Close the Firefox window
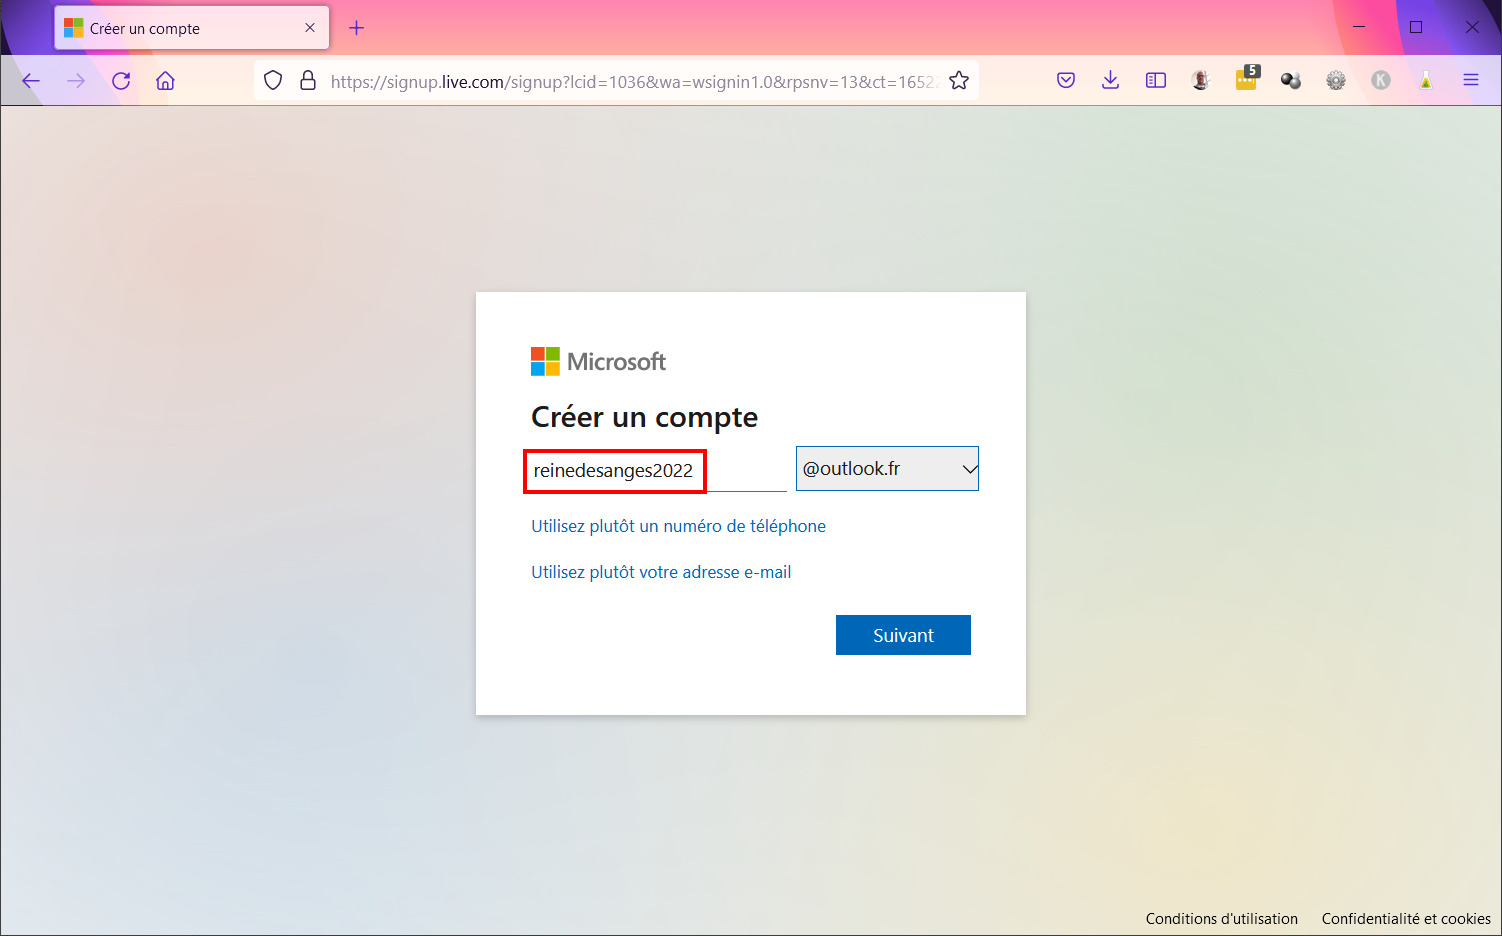The height and width of the screenshot is (936, 1502). [x=1472, y=27]
